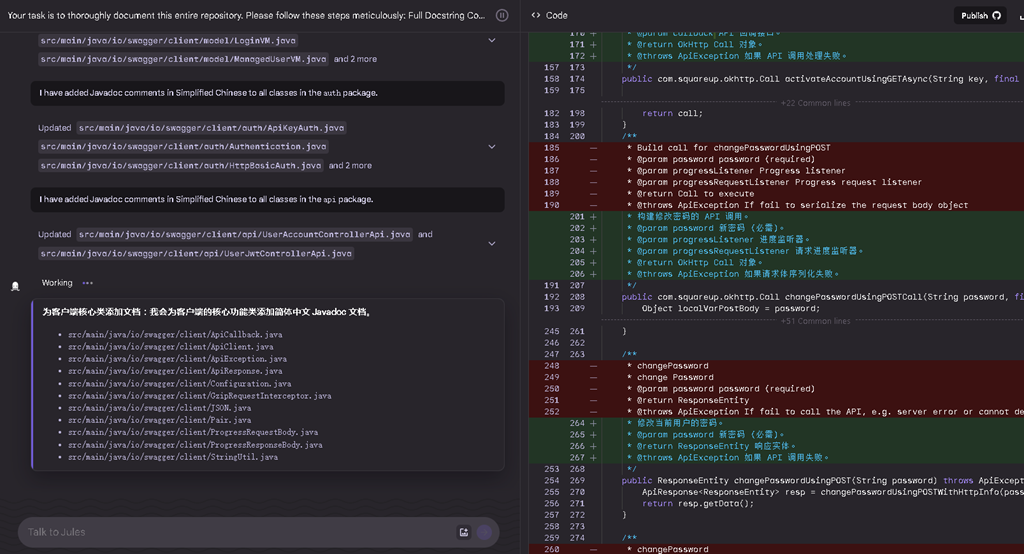The image size is (1024, 554).
Task: Expand the api package updated files chevron
Action: coord(491,243)
